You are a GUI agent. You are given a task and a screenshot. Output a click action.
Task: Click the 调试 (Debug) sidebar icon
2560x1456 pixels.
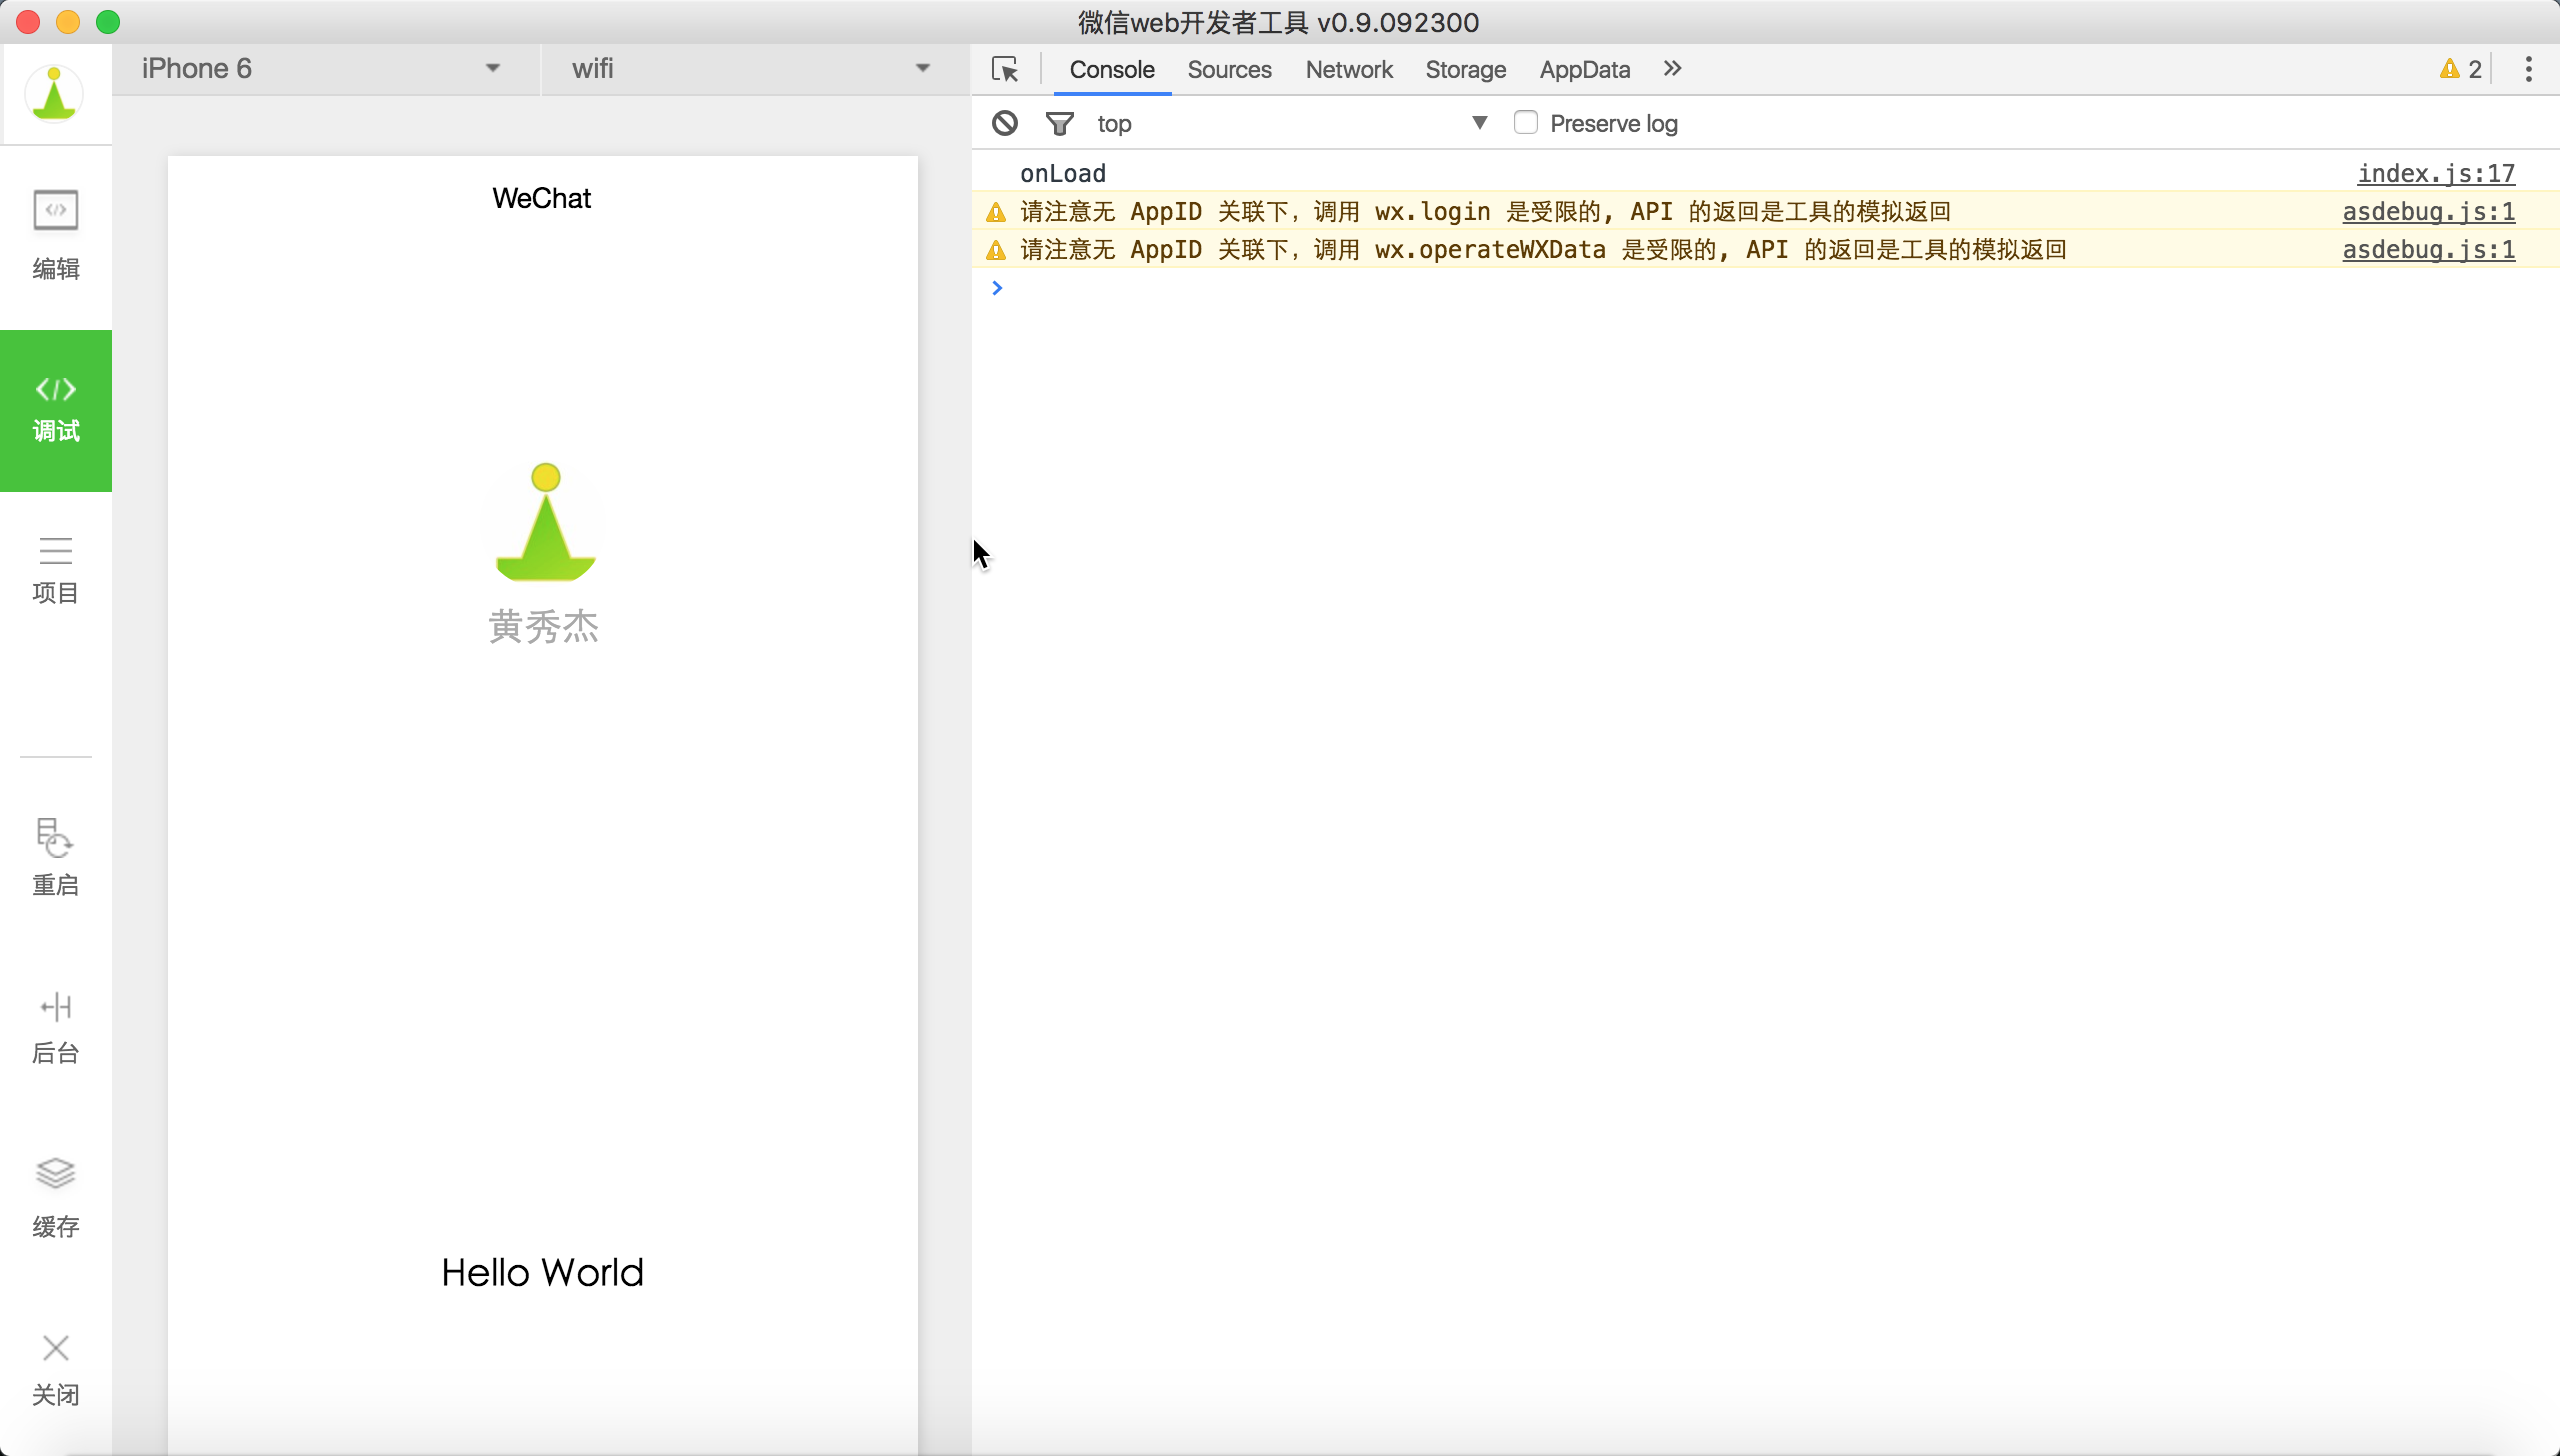[55, 406]
